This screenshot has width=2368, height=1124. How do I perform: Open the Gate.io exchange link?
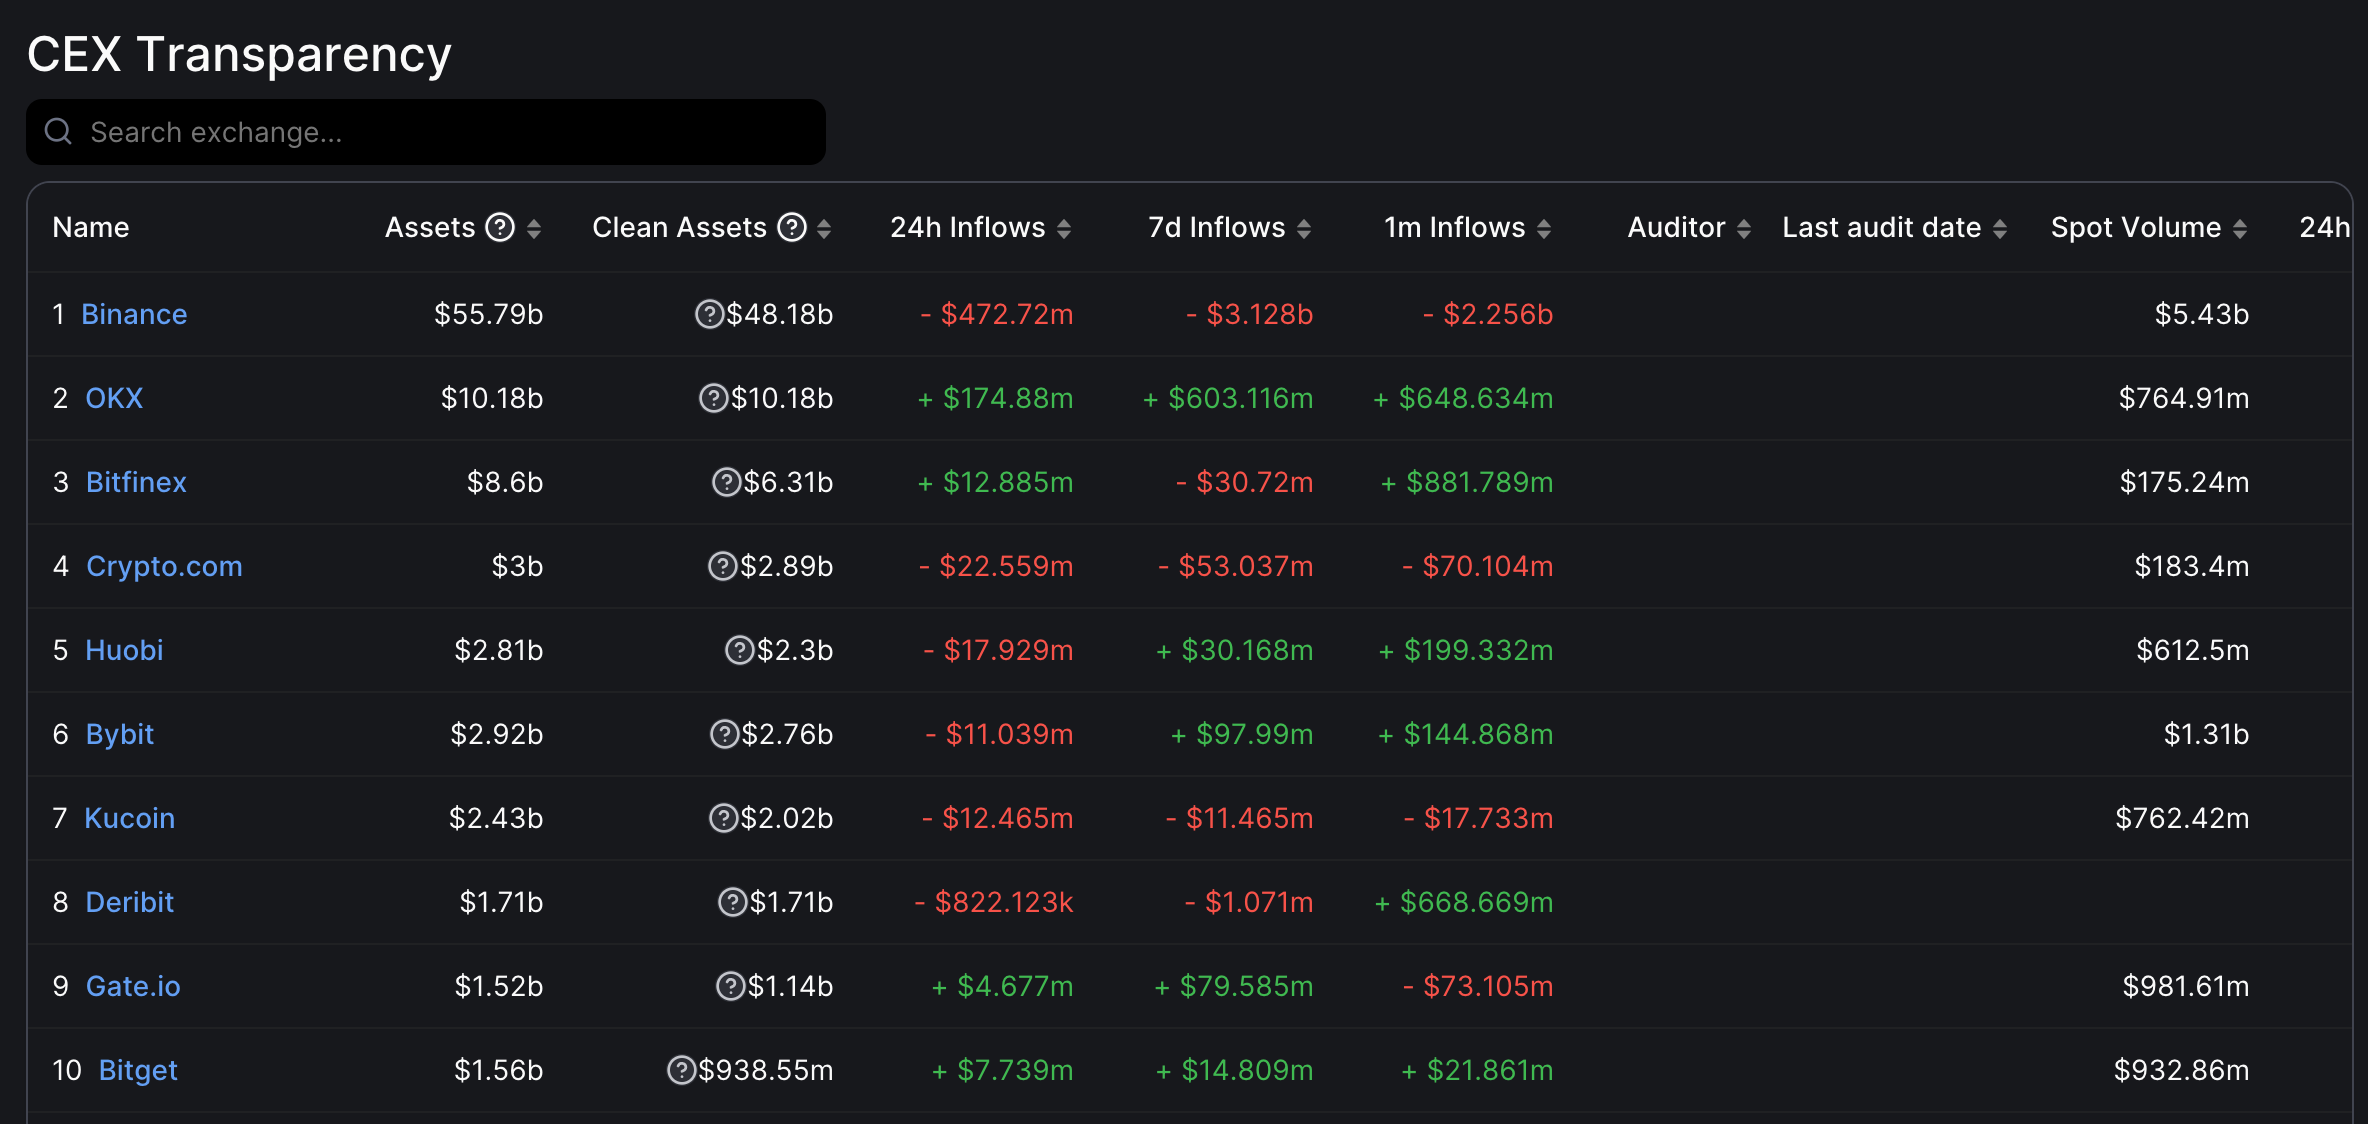coord(133,986)
